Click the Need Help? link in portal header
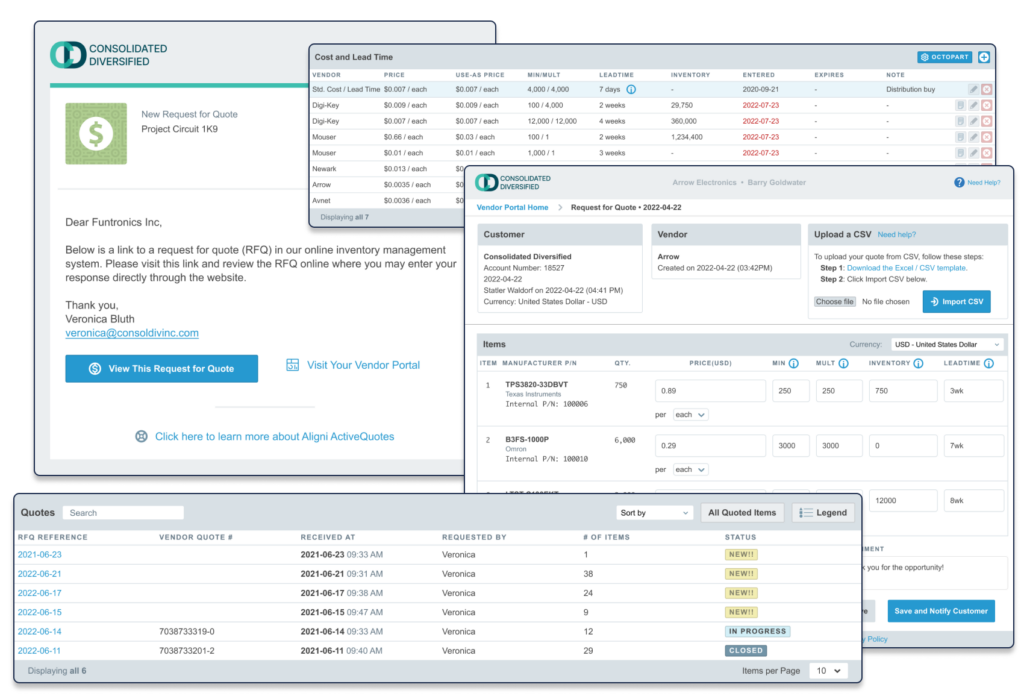Image resolution: width=1024 pixels, height=699 pixels. [984, 182]
